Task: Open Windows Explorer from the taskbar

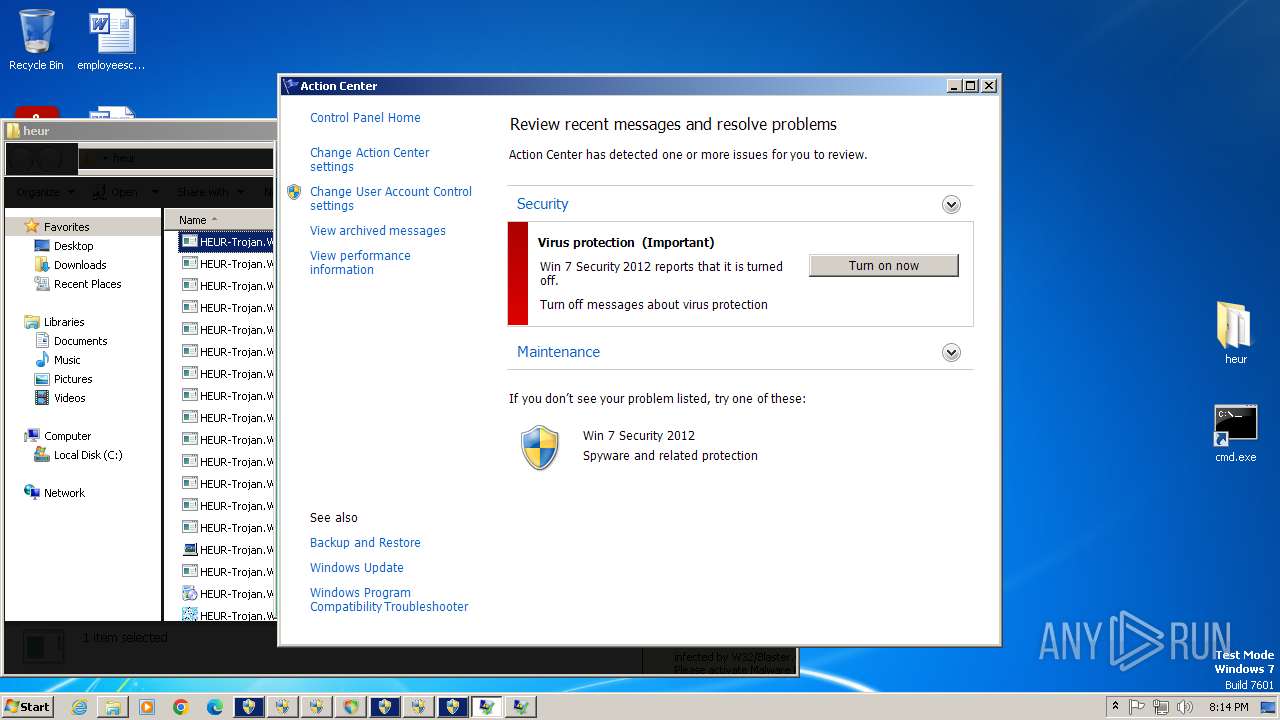Action: 113,707
